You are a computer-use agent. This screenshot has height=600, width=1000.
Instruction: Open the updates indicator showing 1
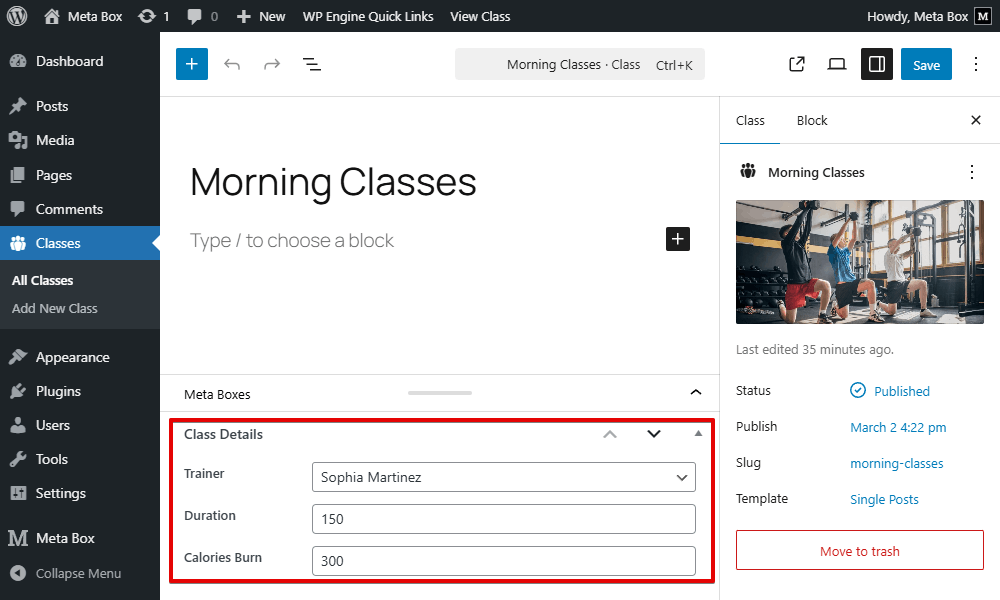154,16
